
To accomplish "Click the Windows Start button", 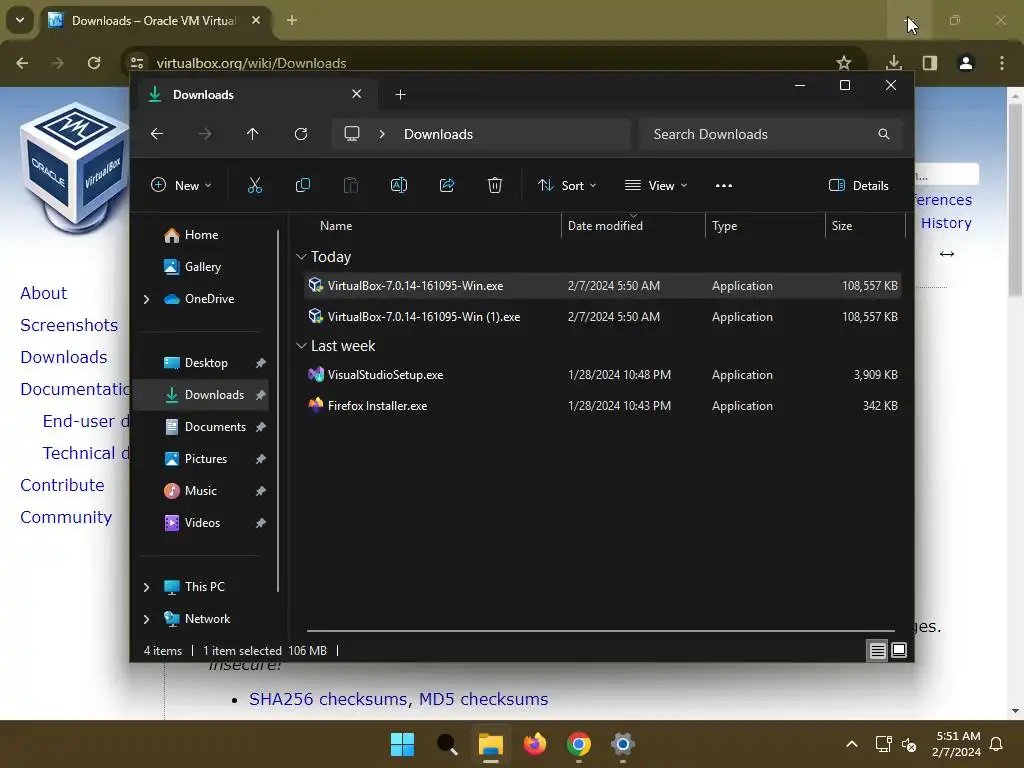I will (402, 744).
